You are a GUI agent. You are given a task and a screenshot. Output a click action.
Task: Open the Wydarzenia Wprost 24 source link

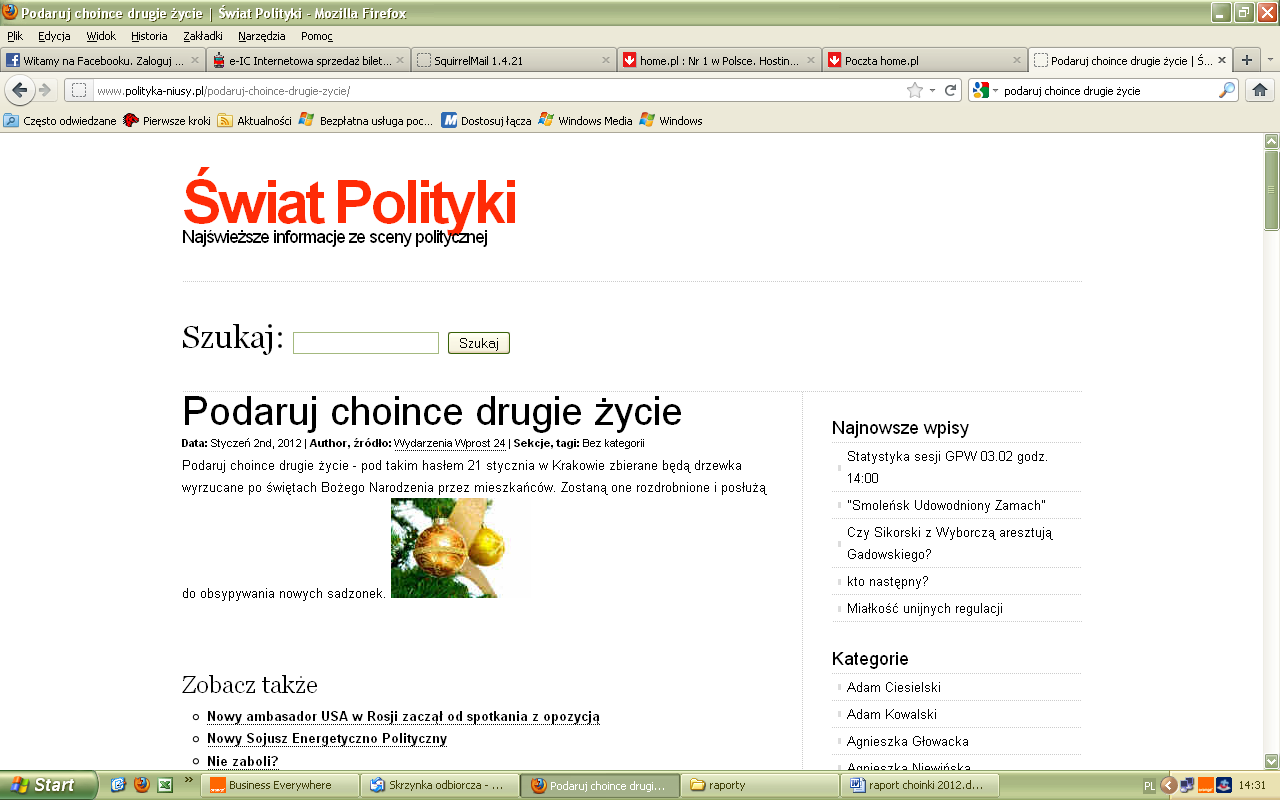click(450, 443)
